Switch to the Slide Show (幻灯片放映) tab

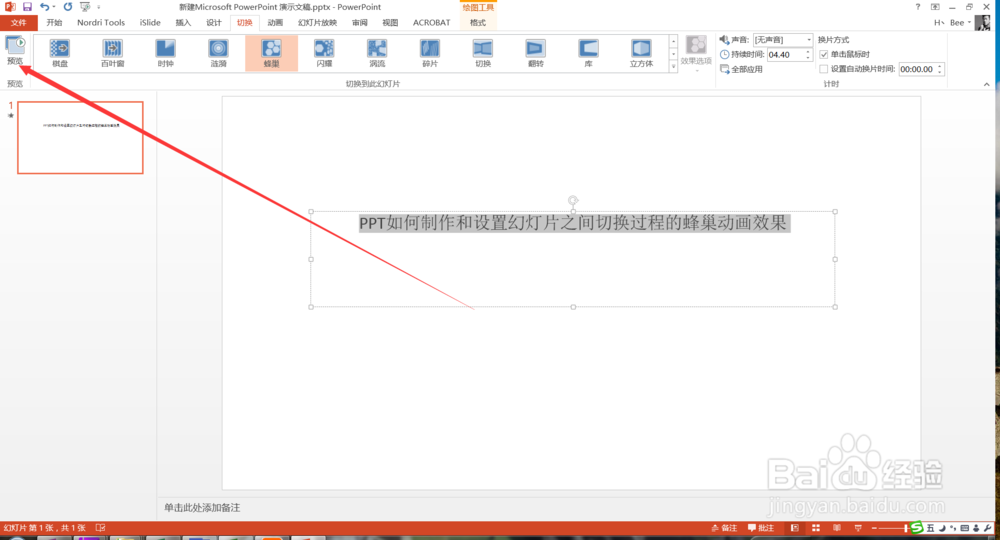pos(317,22)
